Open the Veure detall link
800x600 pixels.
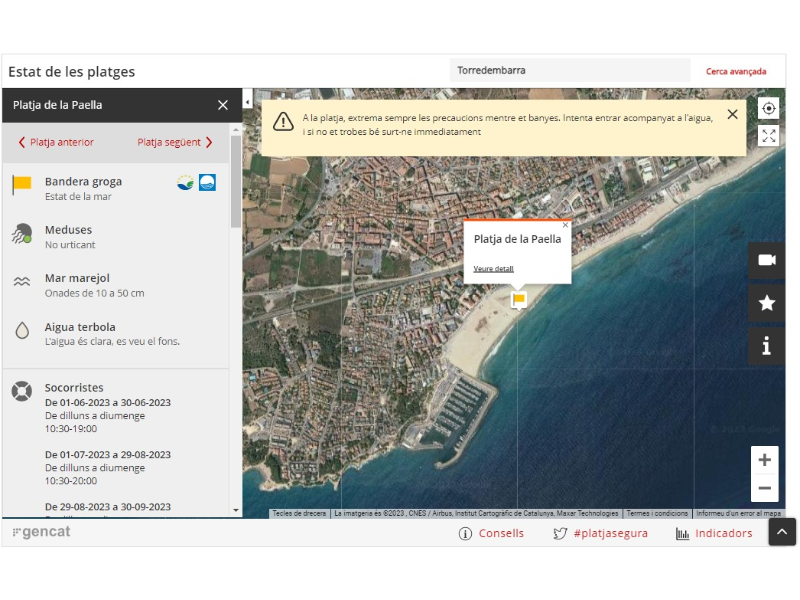pyautogui.click(x=493, y=269)
